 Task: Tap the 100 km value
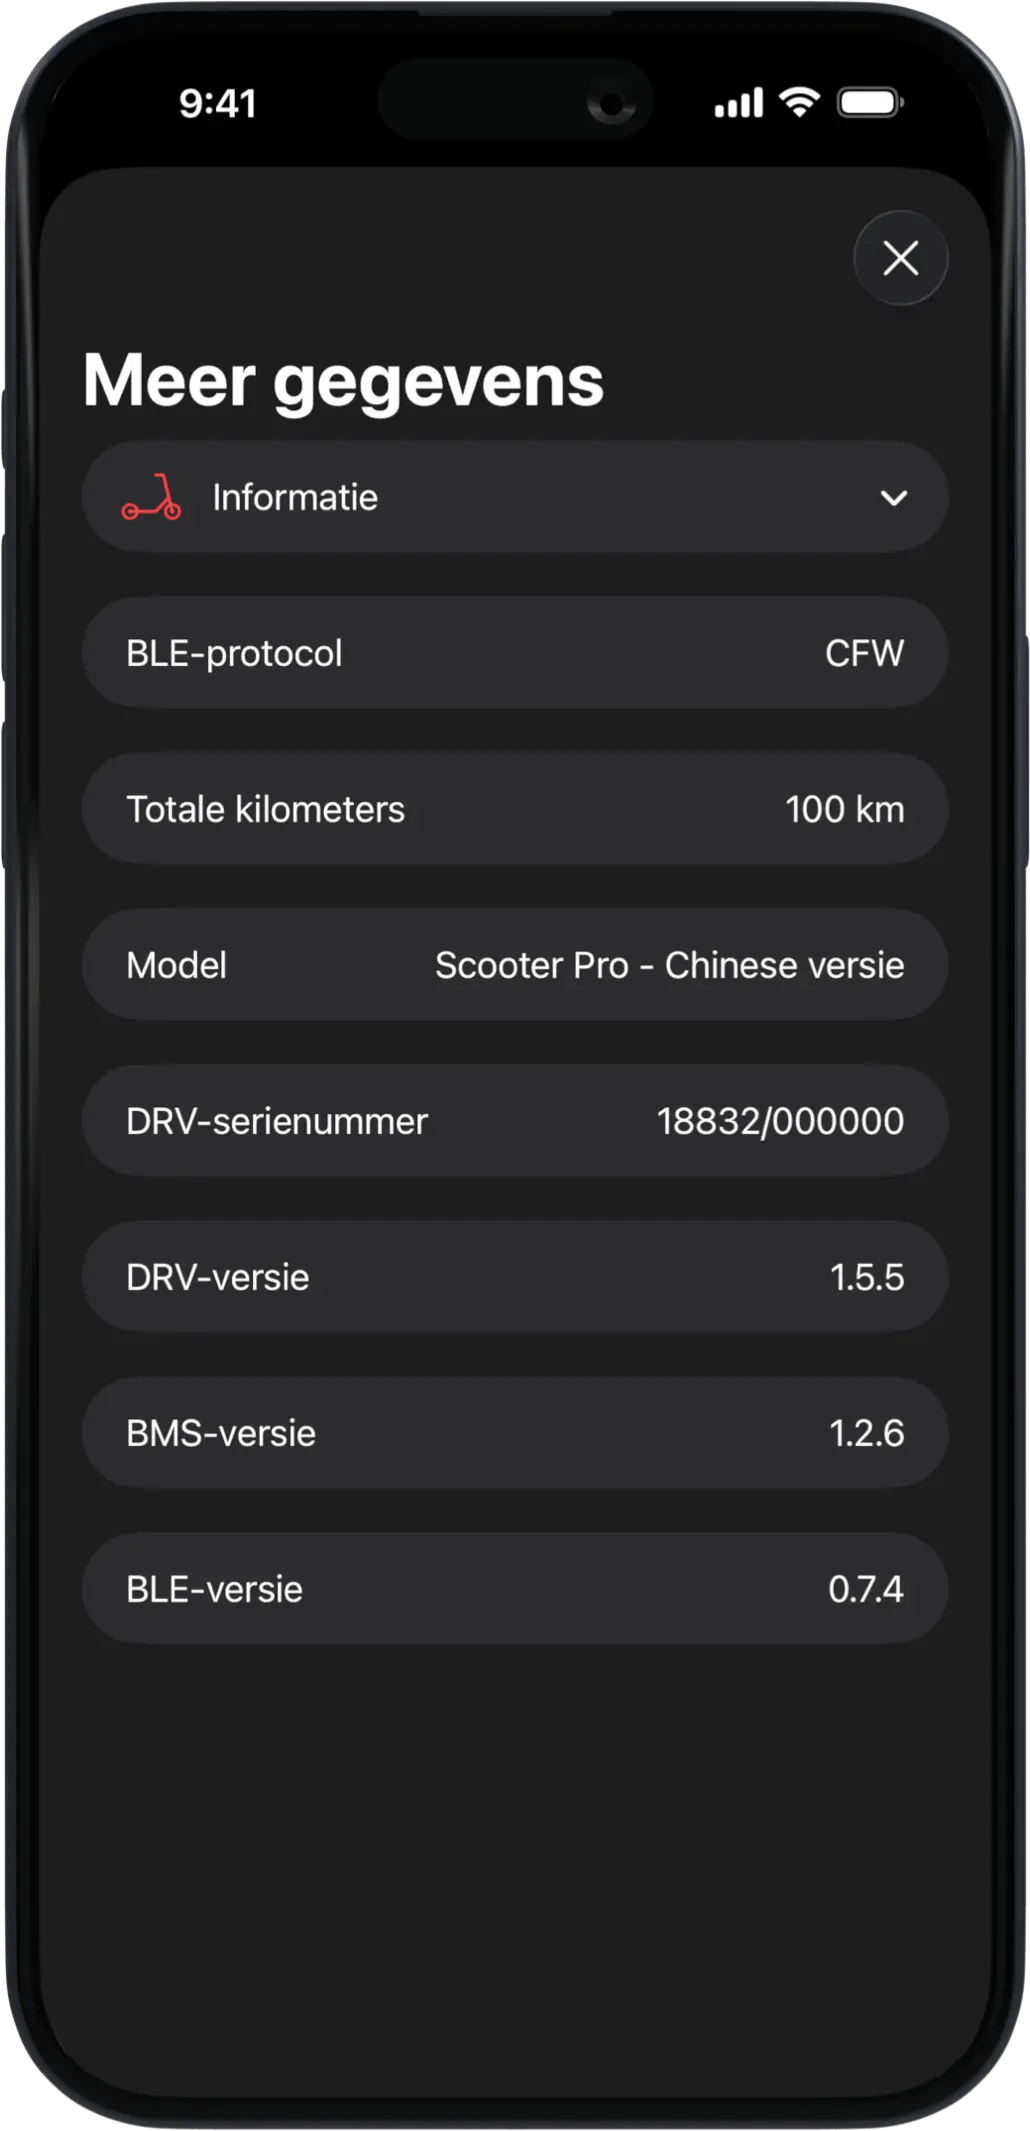coord(844,810)
